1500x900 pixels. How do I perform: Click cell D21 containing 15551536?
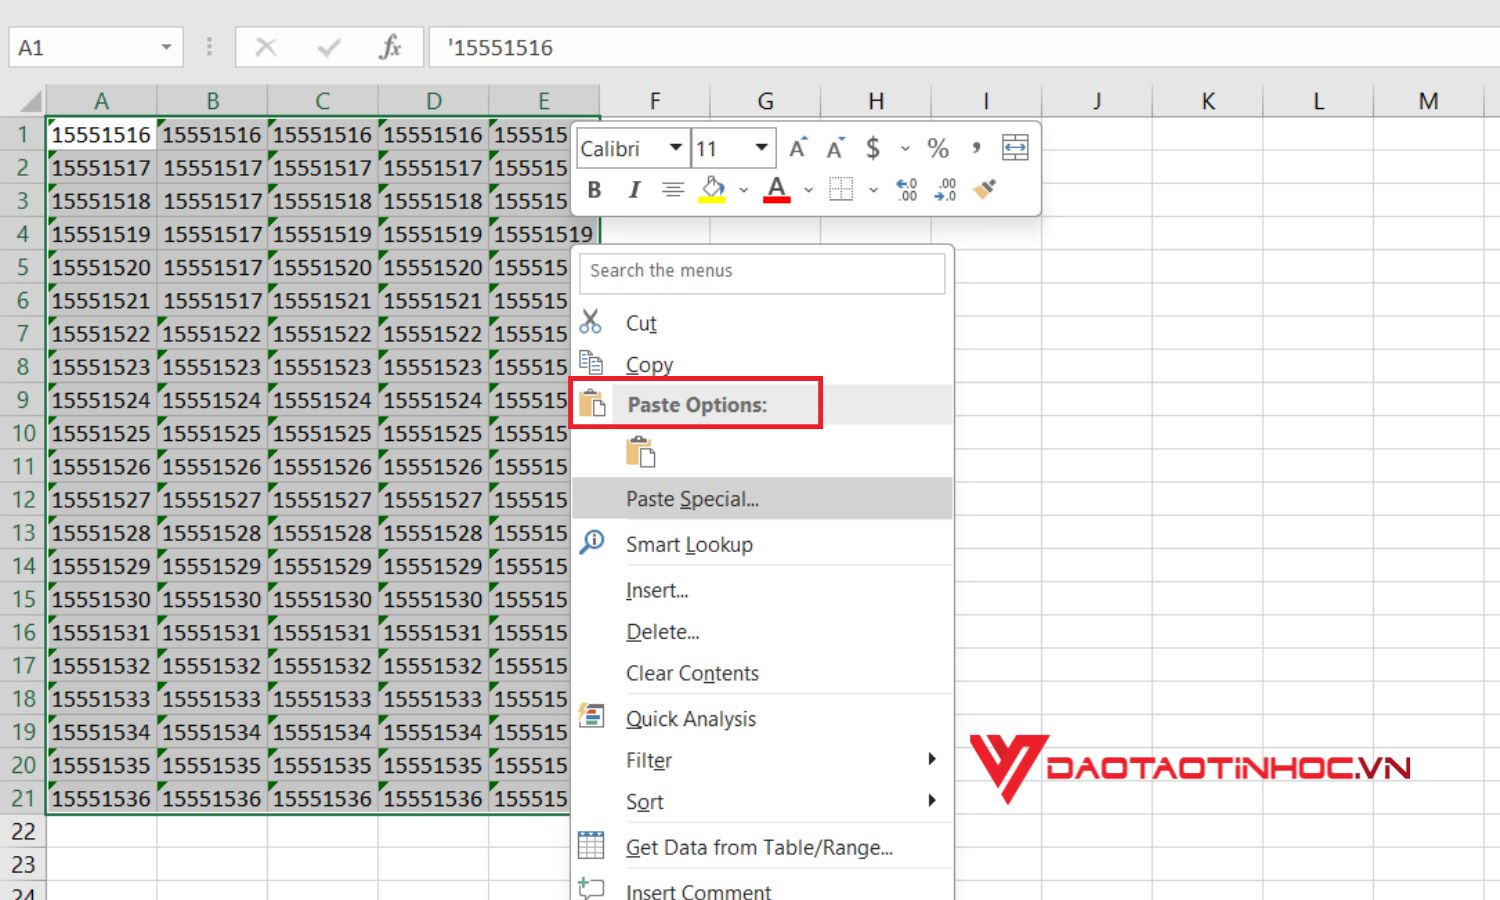click(433, 798)
